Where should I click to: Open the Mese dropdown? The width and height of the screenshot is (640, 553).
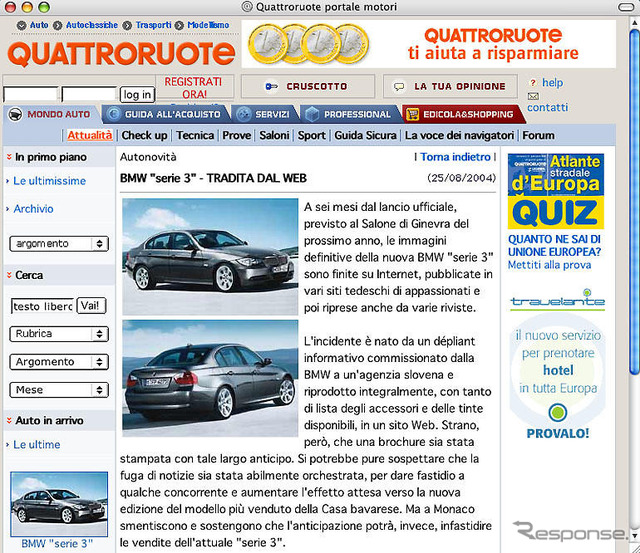[59, 390]
